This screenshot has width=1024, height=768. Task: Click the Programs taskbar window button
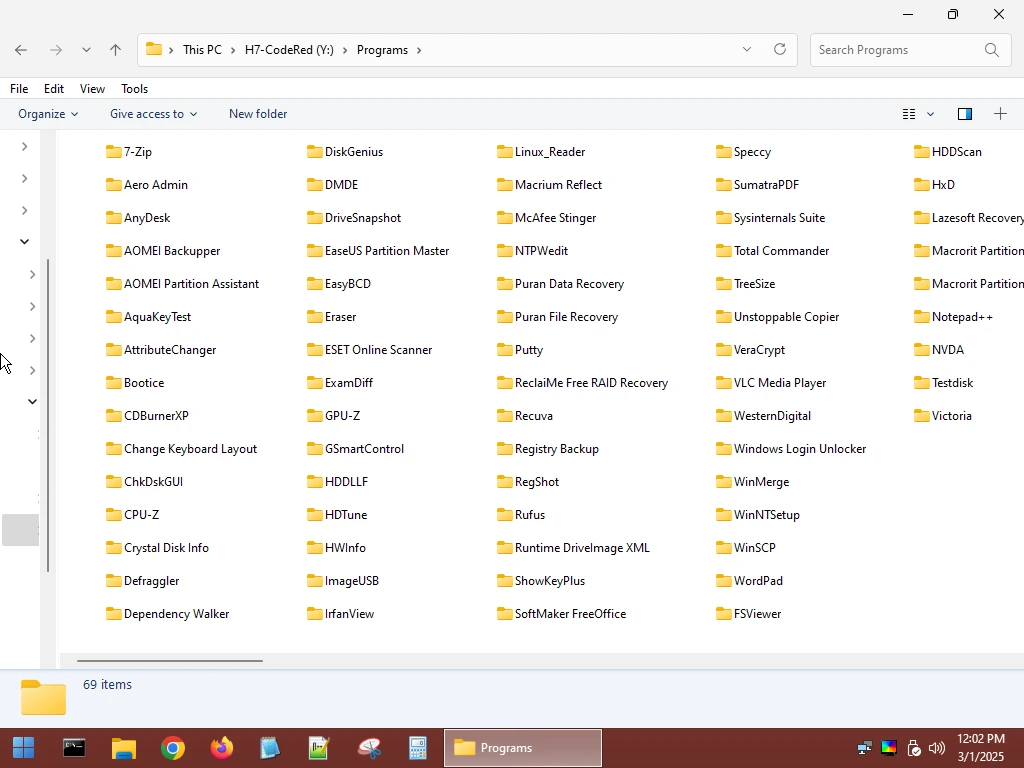(x=522, y=748)
